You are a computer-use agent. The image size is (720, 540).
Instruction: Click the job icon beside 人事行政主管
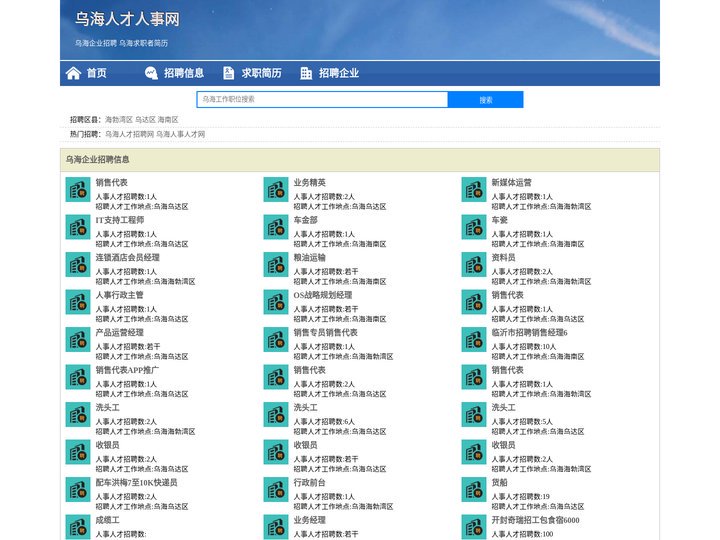click(x=78, y=302)
